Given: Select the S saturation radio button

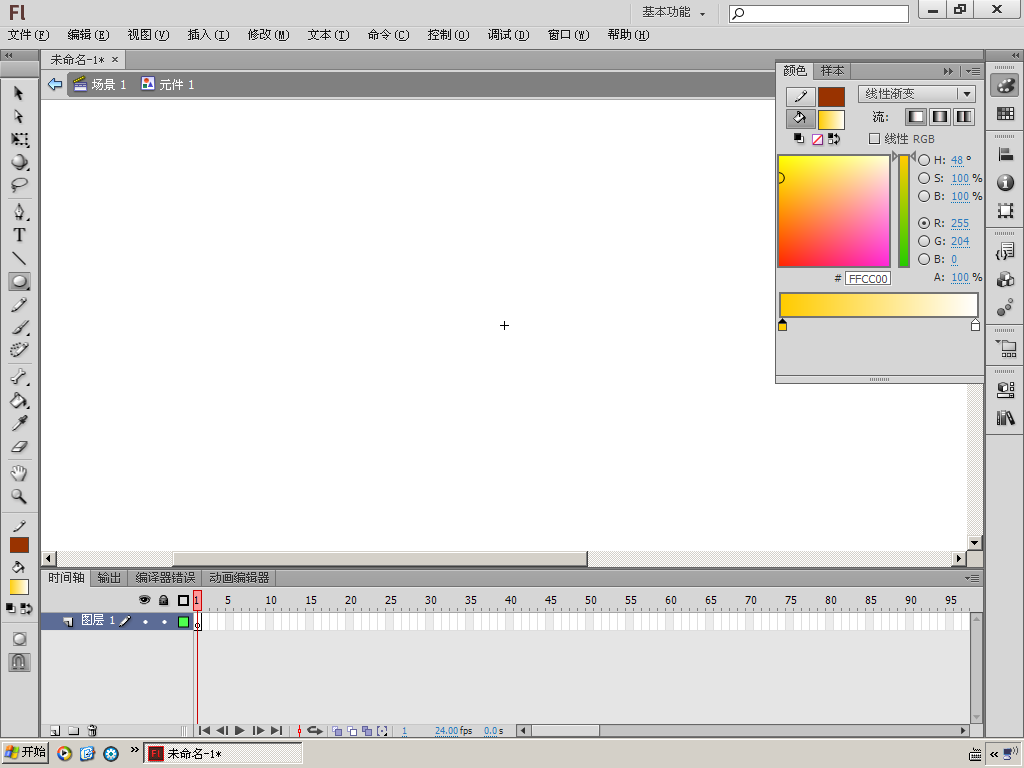Looking at the screenshot, I should pos(924,178).
